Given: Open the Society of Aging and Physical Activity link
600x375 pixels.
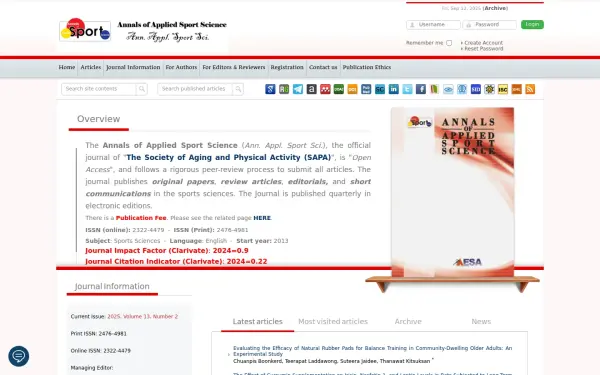Looking at the screenshot, I should click(228, 157).
